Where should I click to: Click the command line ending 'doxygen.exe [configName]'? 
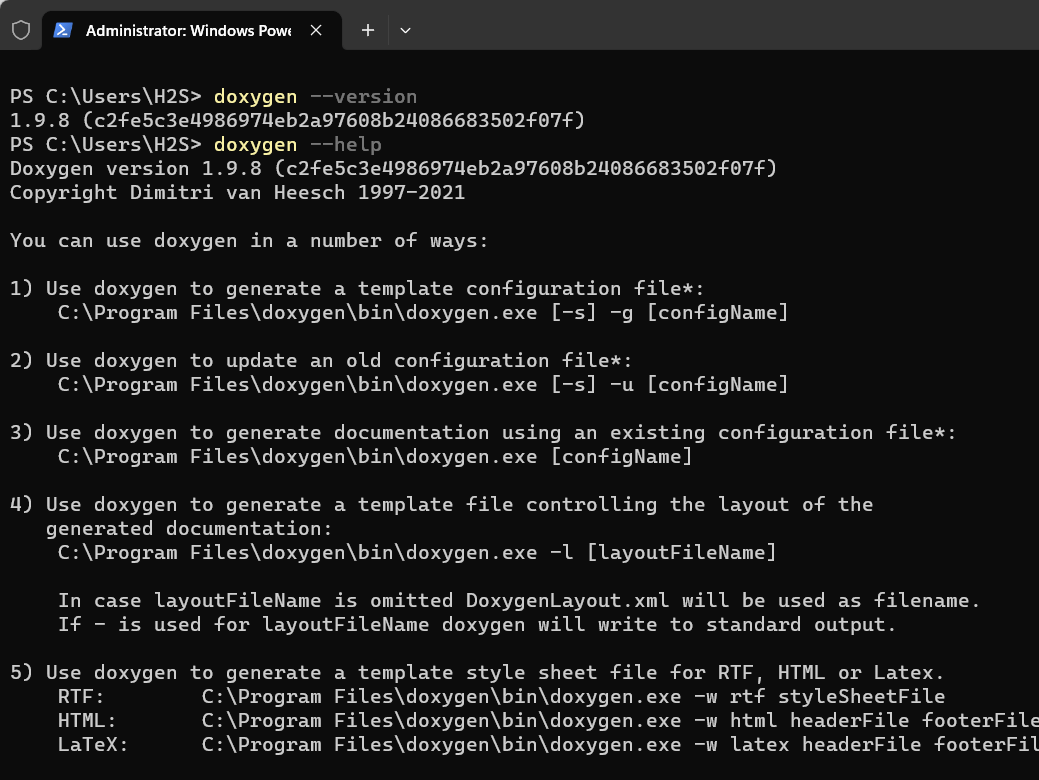pos(375,457)
